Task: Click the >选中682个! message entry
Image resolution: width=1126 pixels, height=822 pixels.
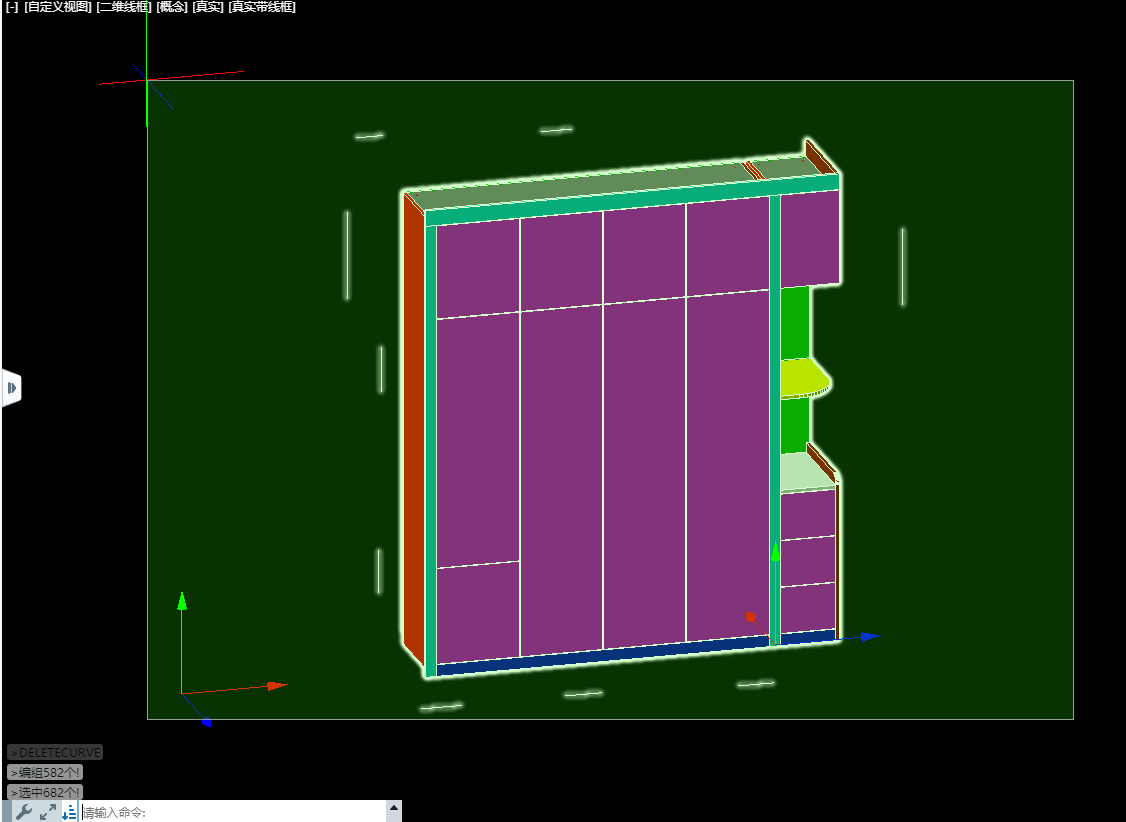Action: click(x=45, y=792)
